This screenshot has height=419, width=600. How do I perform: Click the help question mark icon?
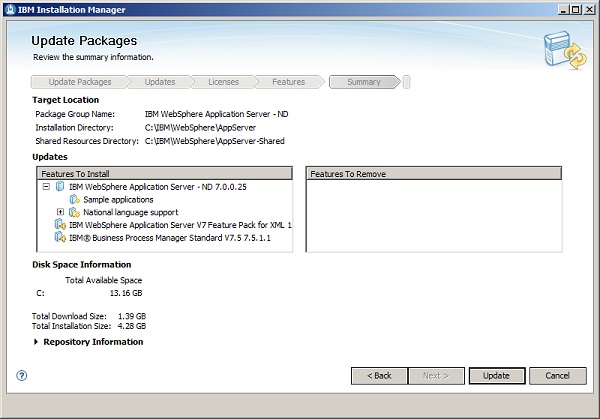21,375
